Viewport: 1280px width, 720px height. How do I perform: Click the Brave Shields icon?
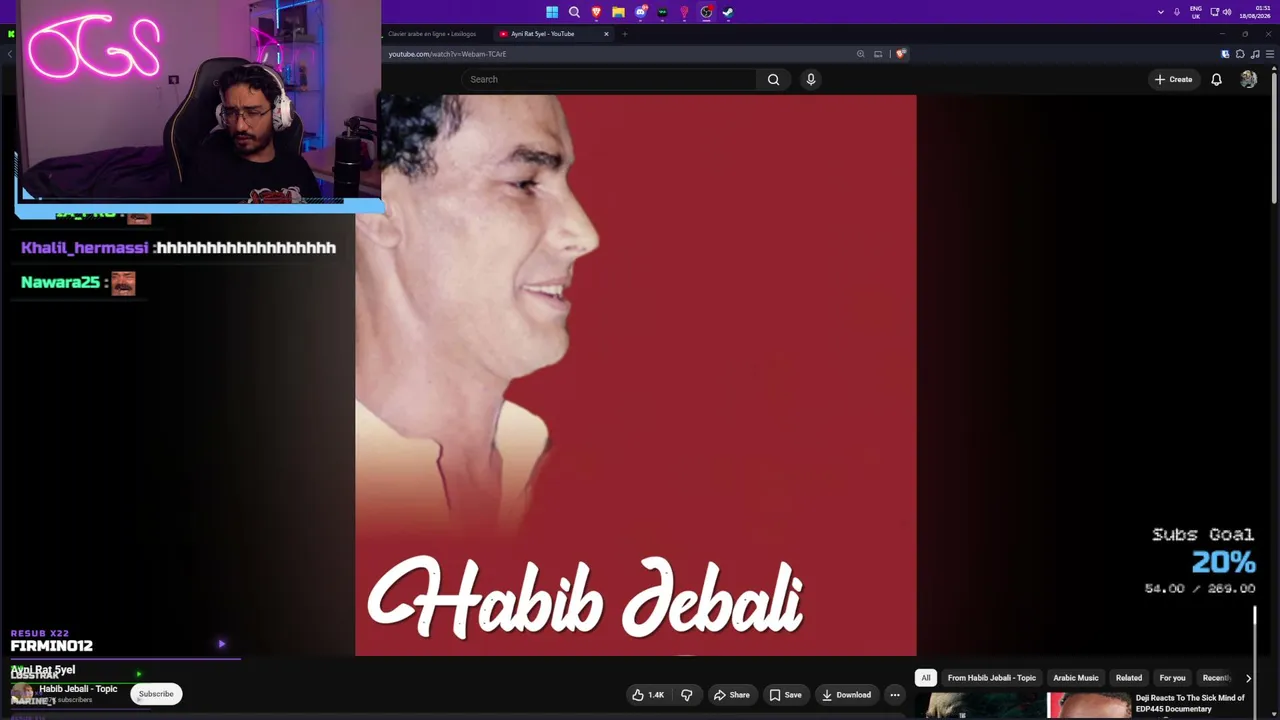(900, 54)
